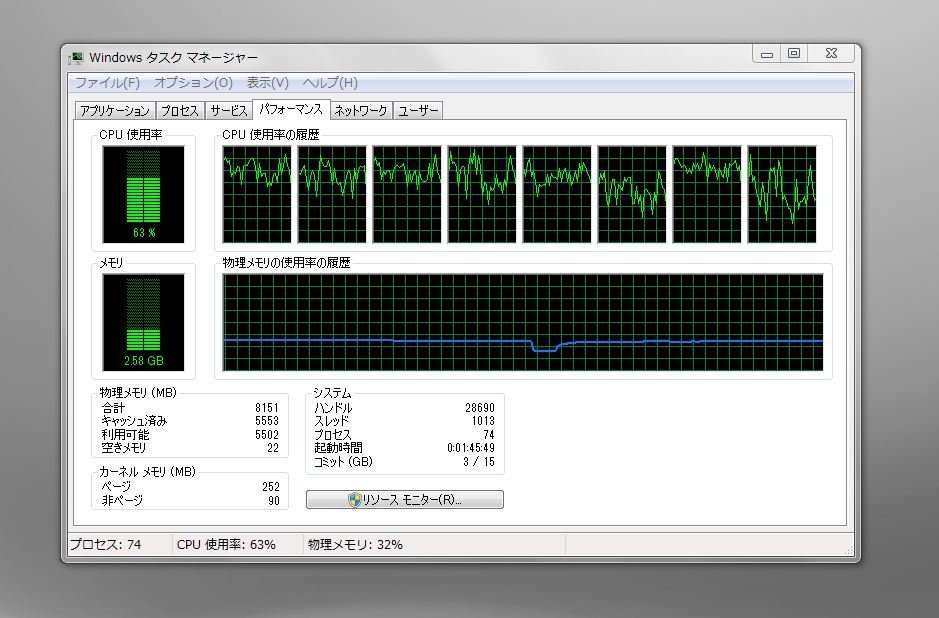Click the 利用可能 value 5502
This screenshot has height=618, width=939.
[266, 435]
